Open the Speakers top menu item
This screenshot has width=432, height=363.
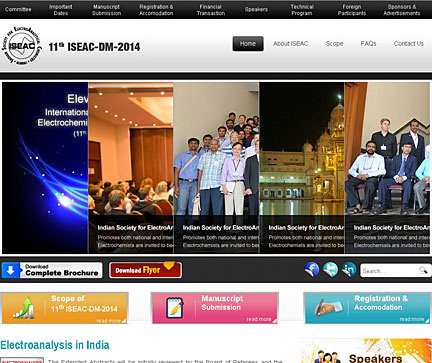[x=256, y=9]
